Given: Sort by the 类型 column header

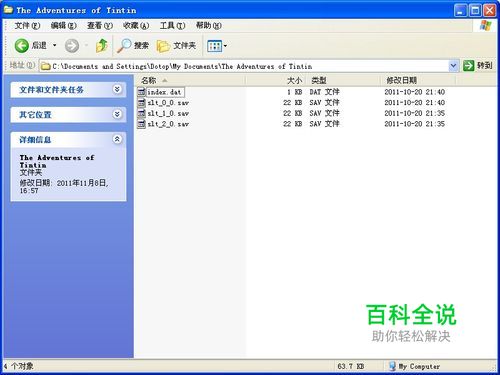Looking at the screenshot, I should pos(343,80).
